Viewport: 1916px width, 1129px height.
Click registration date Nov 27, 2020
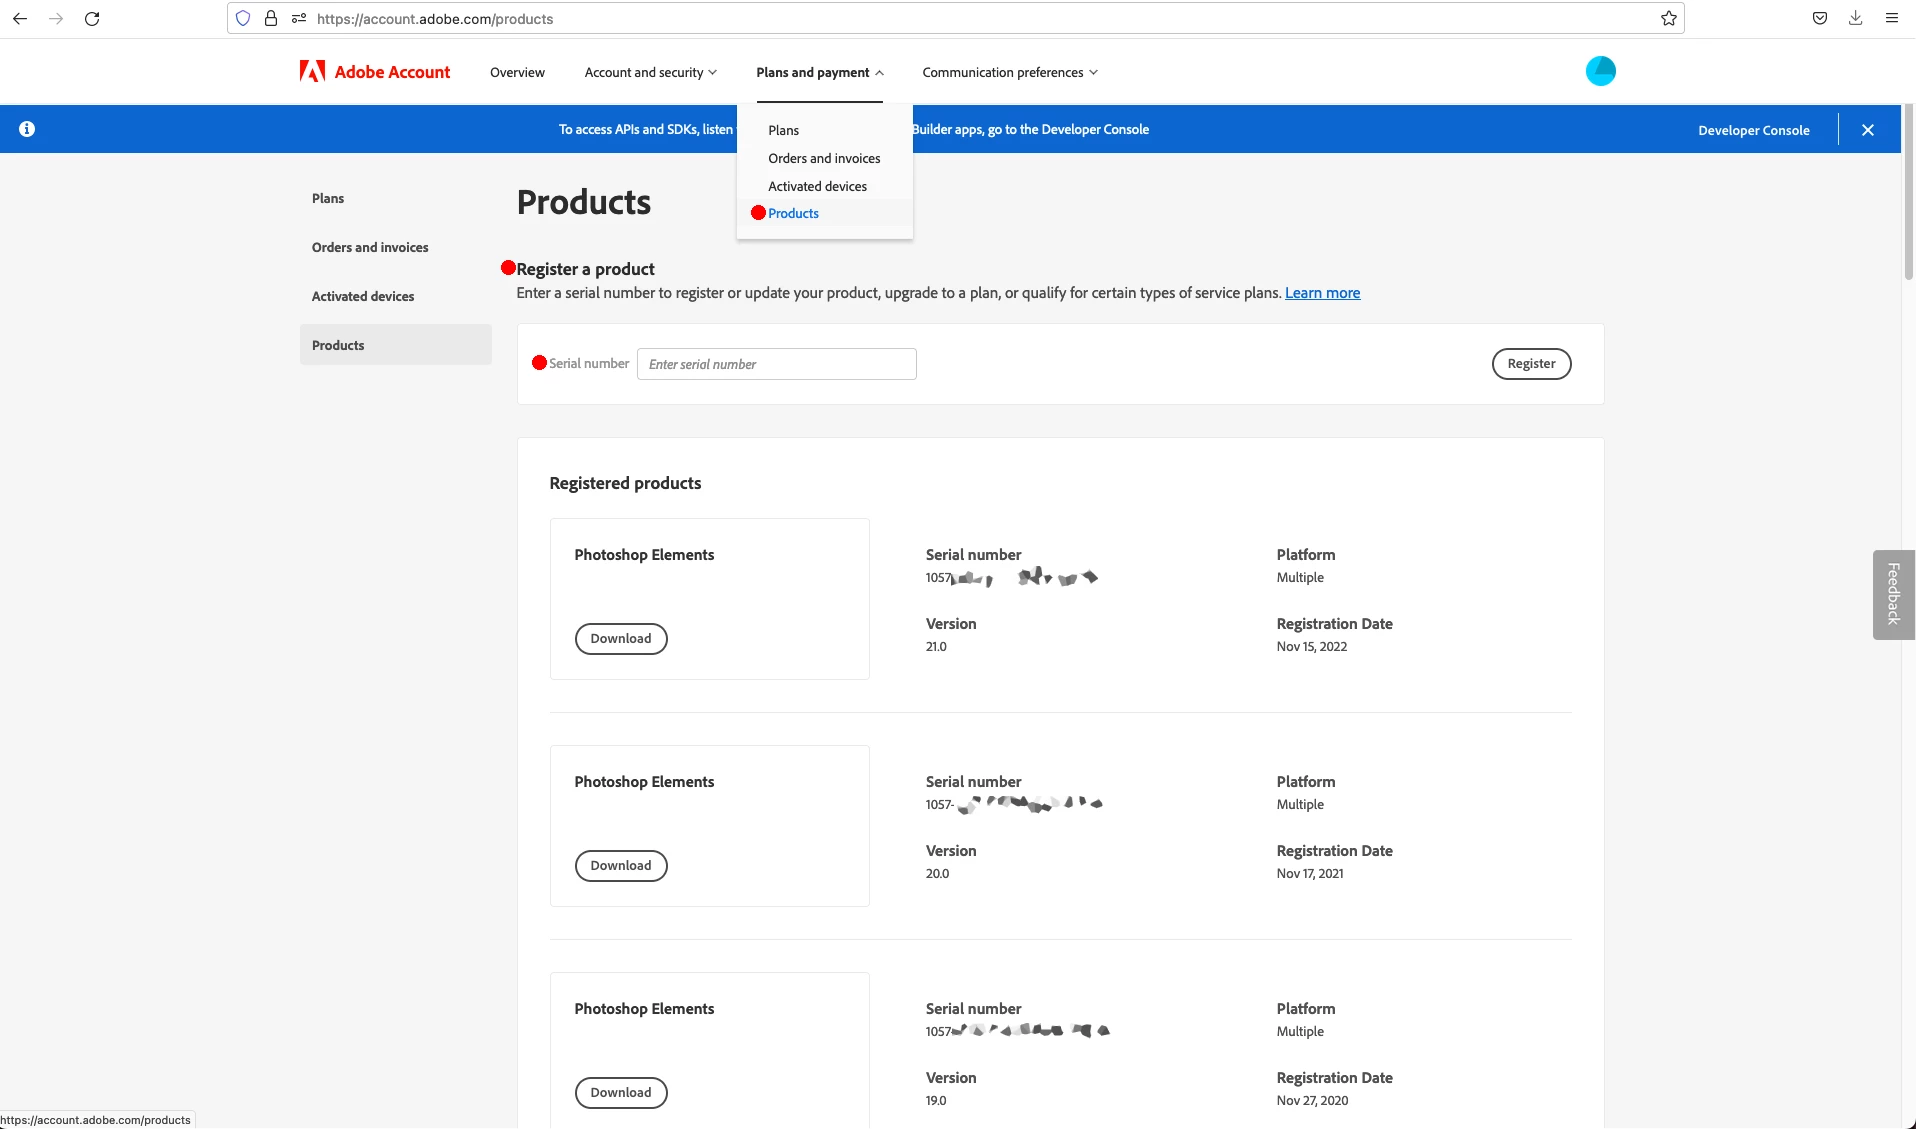click(x=1312, y=1101)
